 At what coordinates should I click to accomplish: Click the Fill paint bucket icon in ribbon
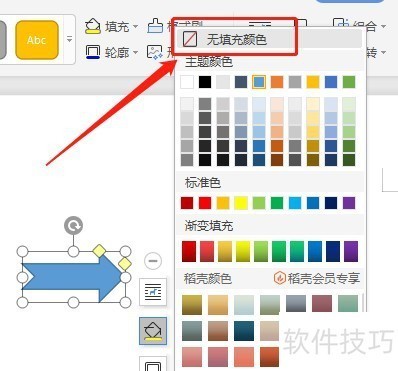[x=93, y=26]
